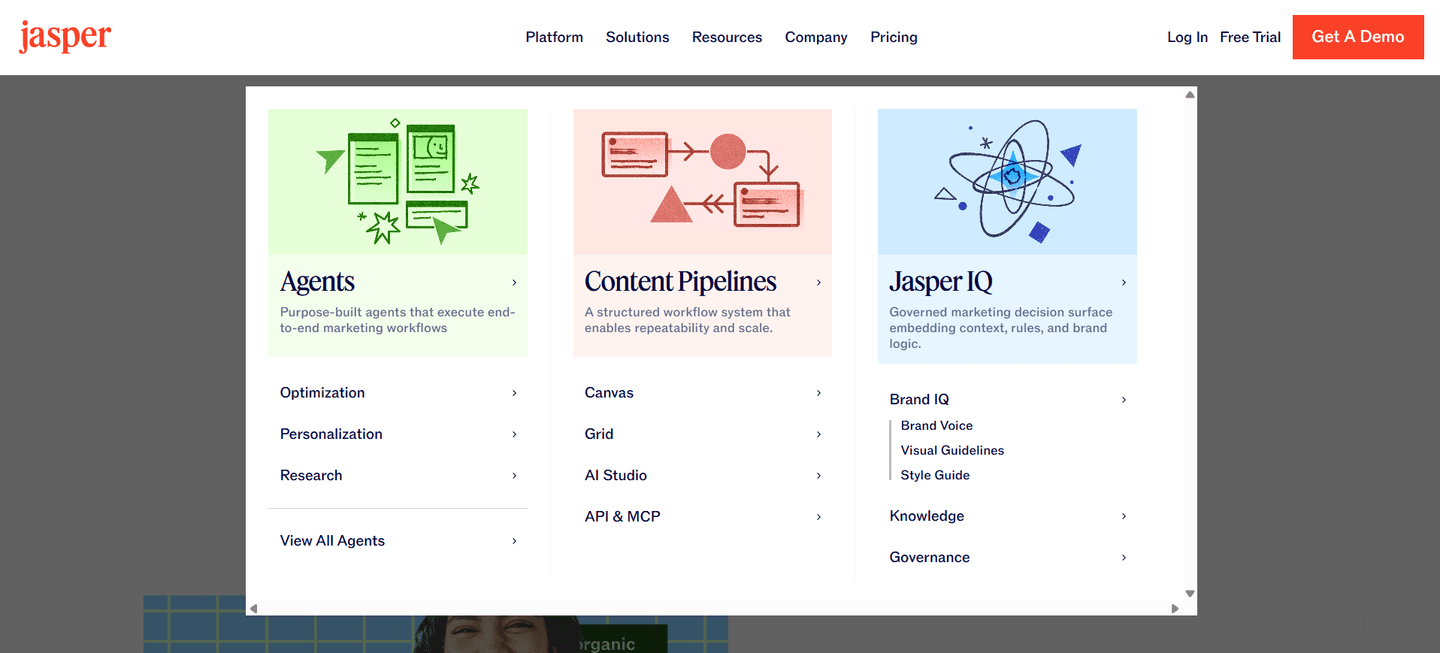Screen dimensions: 1440x653
Task: Open the Jasper IQ atom illustration
Action: [1007, 182]
